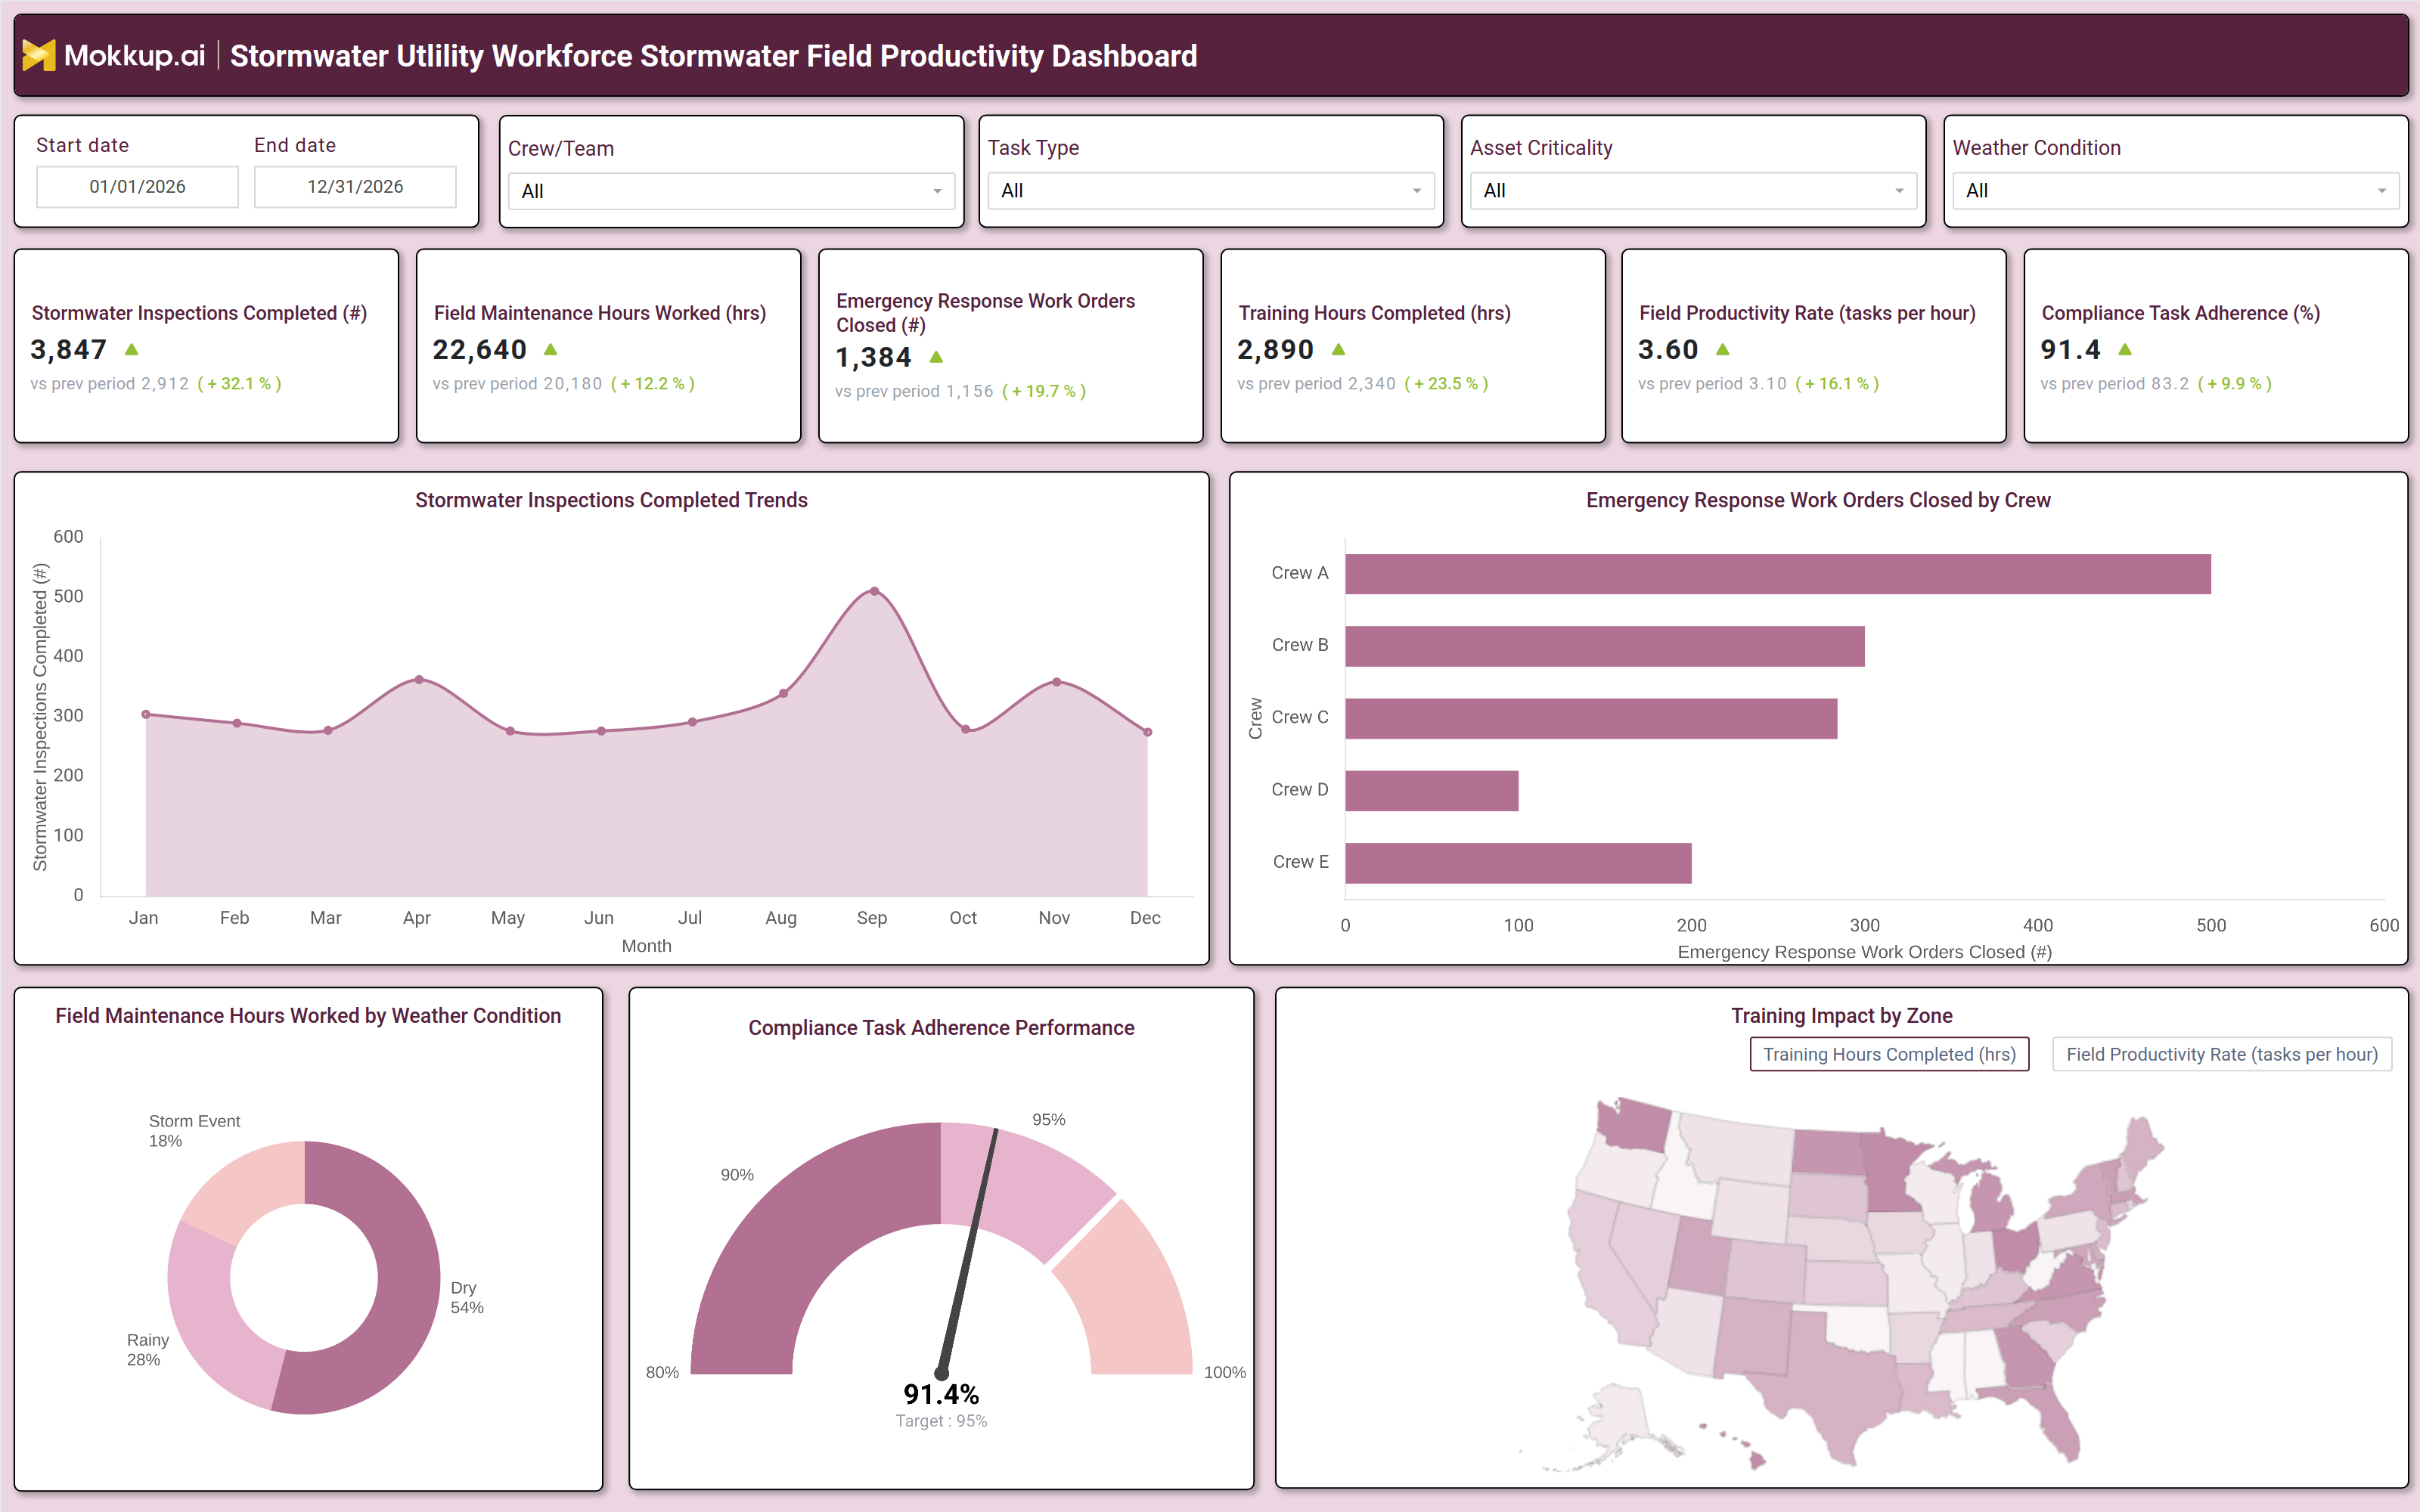This screenshot has height=1512, width=2420.
Task: Click the Target : 95% label under gauge
Action: click(x=941, y=1421)
